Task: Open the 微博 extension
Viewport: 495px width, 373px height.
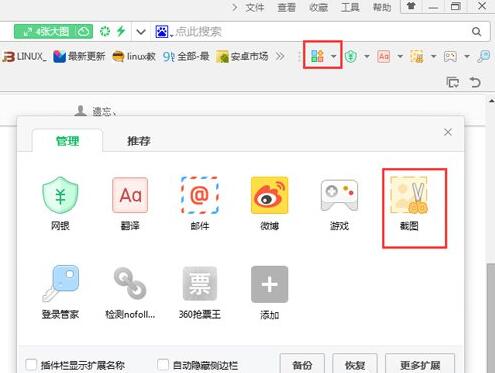Action: [x=269, y=203]
